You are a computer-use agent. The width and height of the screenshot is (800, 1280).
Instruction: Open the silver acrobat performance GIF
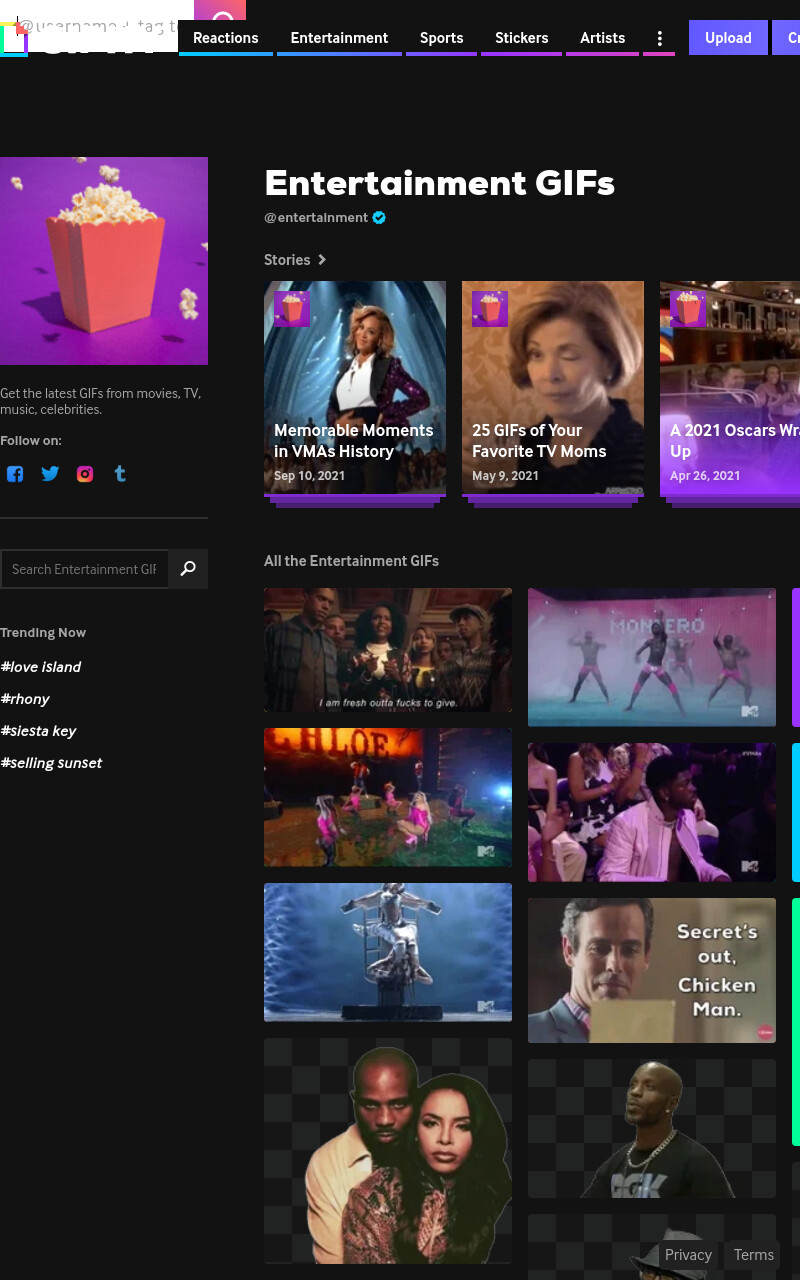pyautogui.click(x=388, y=952)
